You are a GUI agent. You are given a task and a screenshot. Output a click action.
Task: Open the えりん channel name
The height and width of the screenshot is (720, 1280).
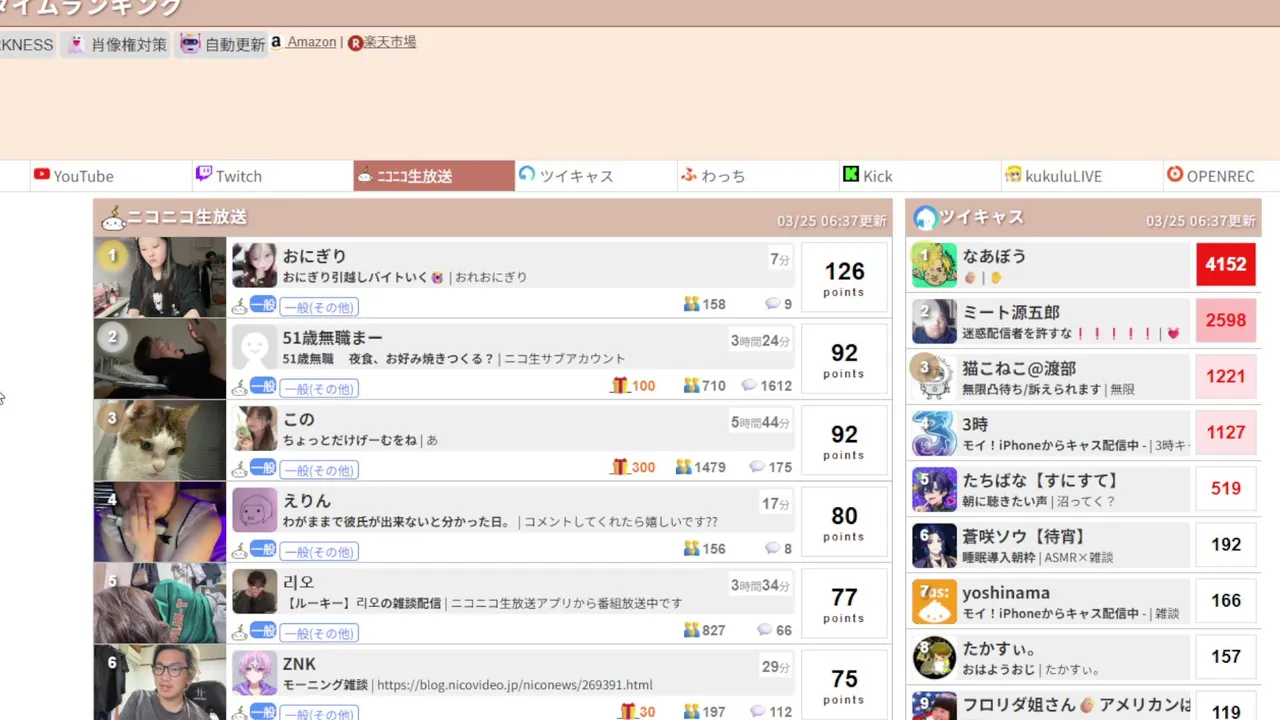click(306, 501)
